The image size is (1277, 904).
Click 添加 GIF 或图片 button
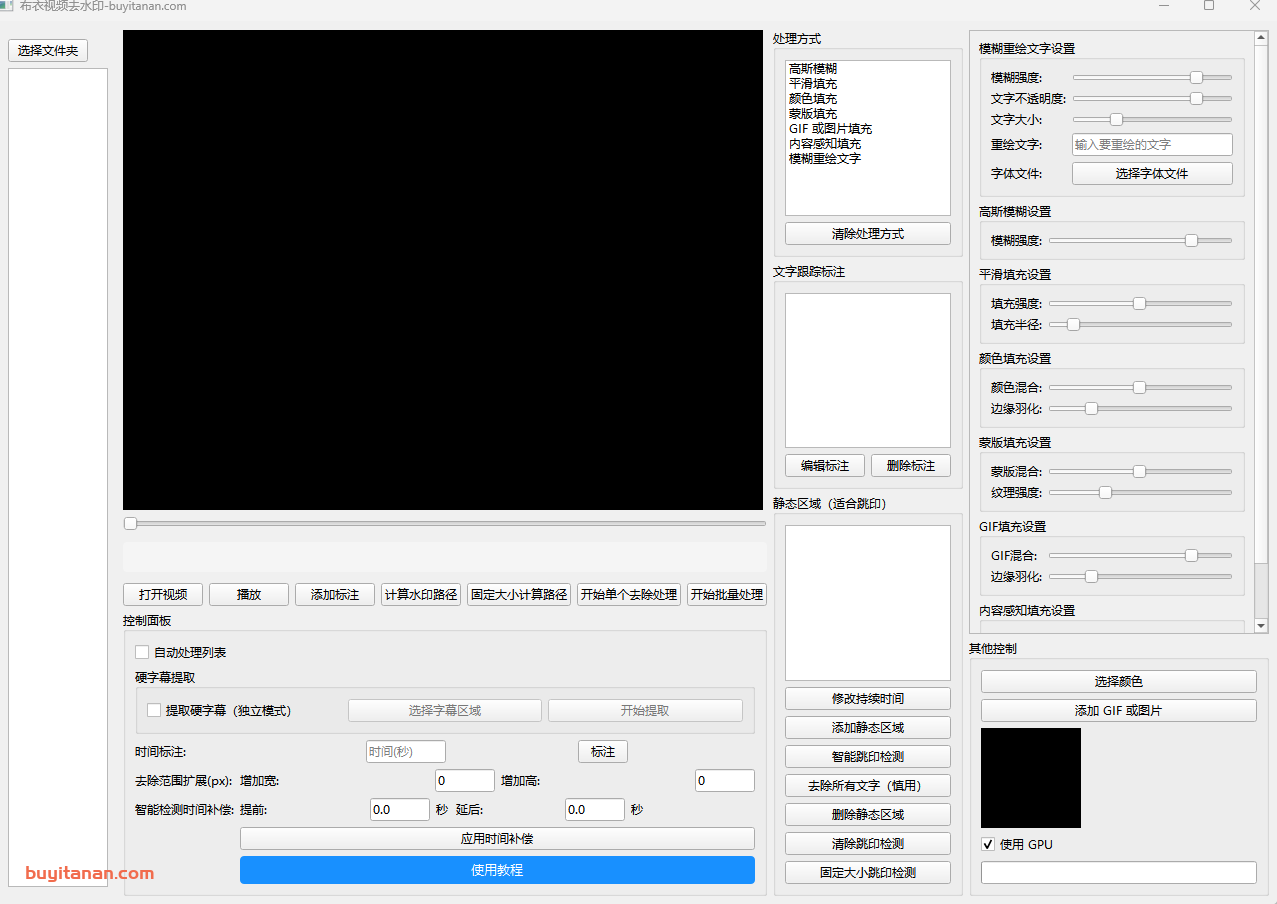(x=1119, y=710)
